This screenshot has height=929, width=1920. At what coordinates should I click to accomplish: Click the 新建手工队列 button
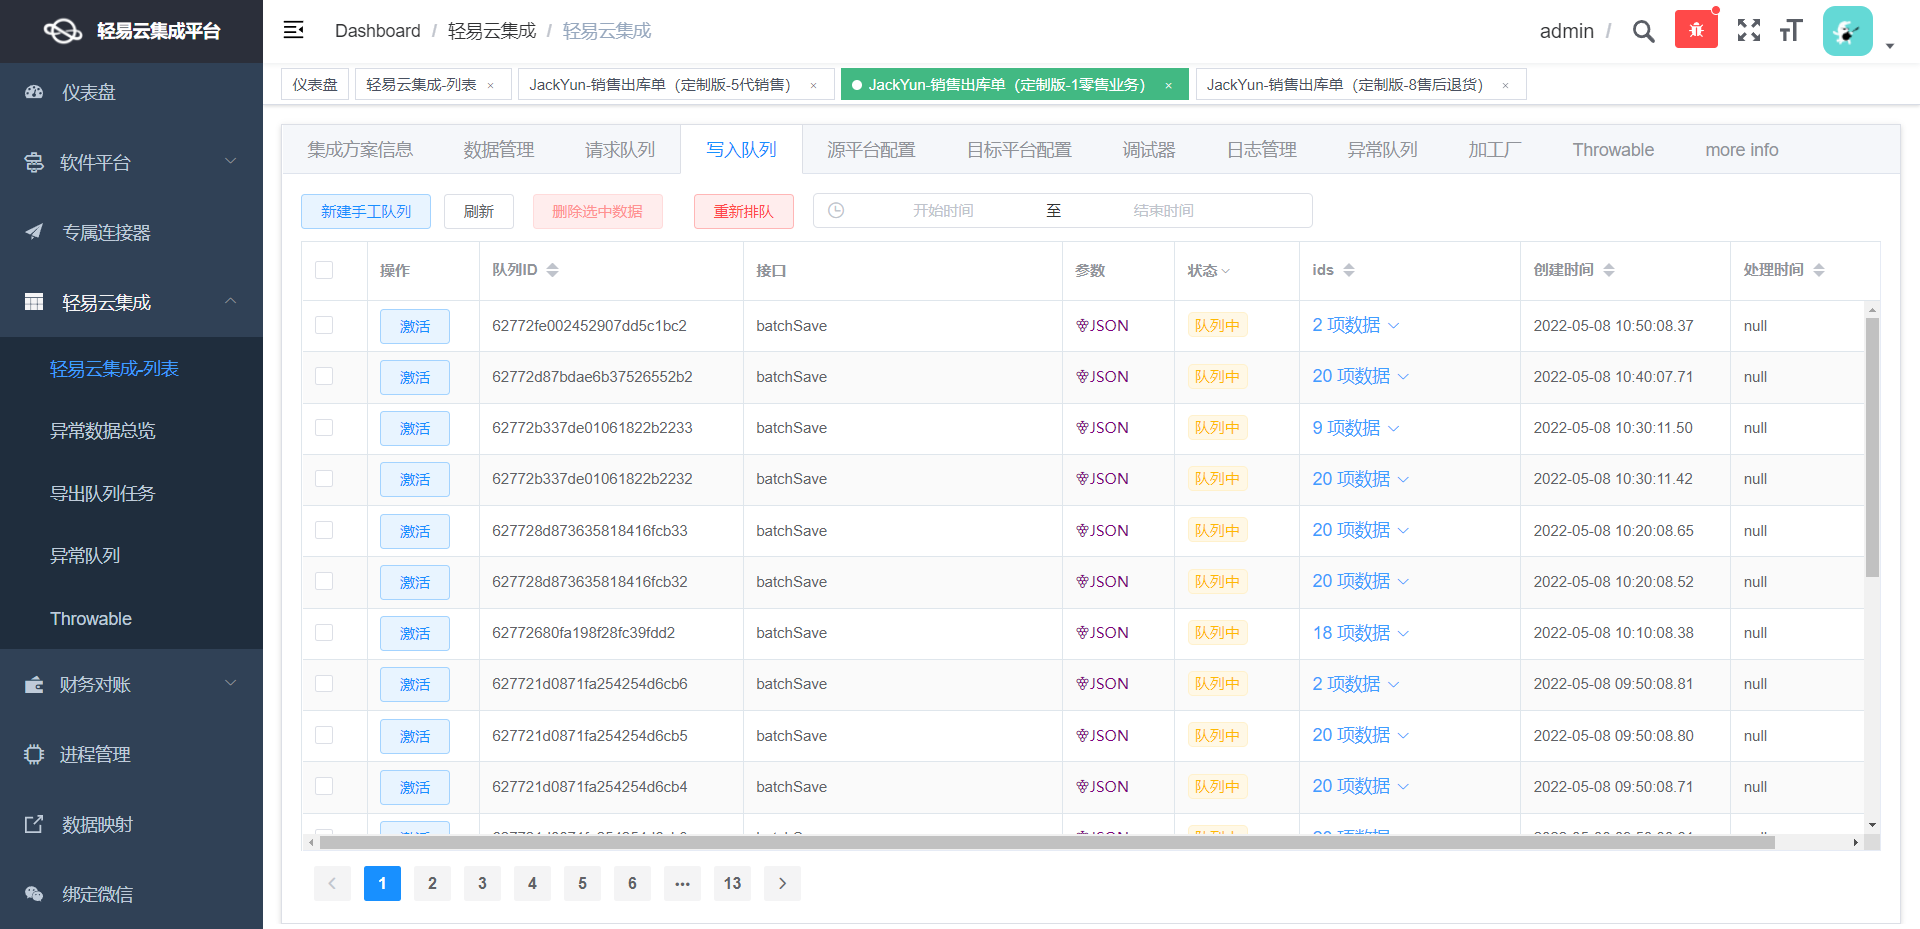coord(365,211)
